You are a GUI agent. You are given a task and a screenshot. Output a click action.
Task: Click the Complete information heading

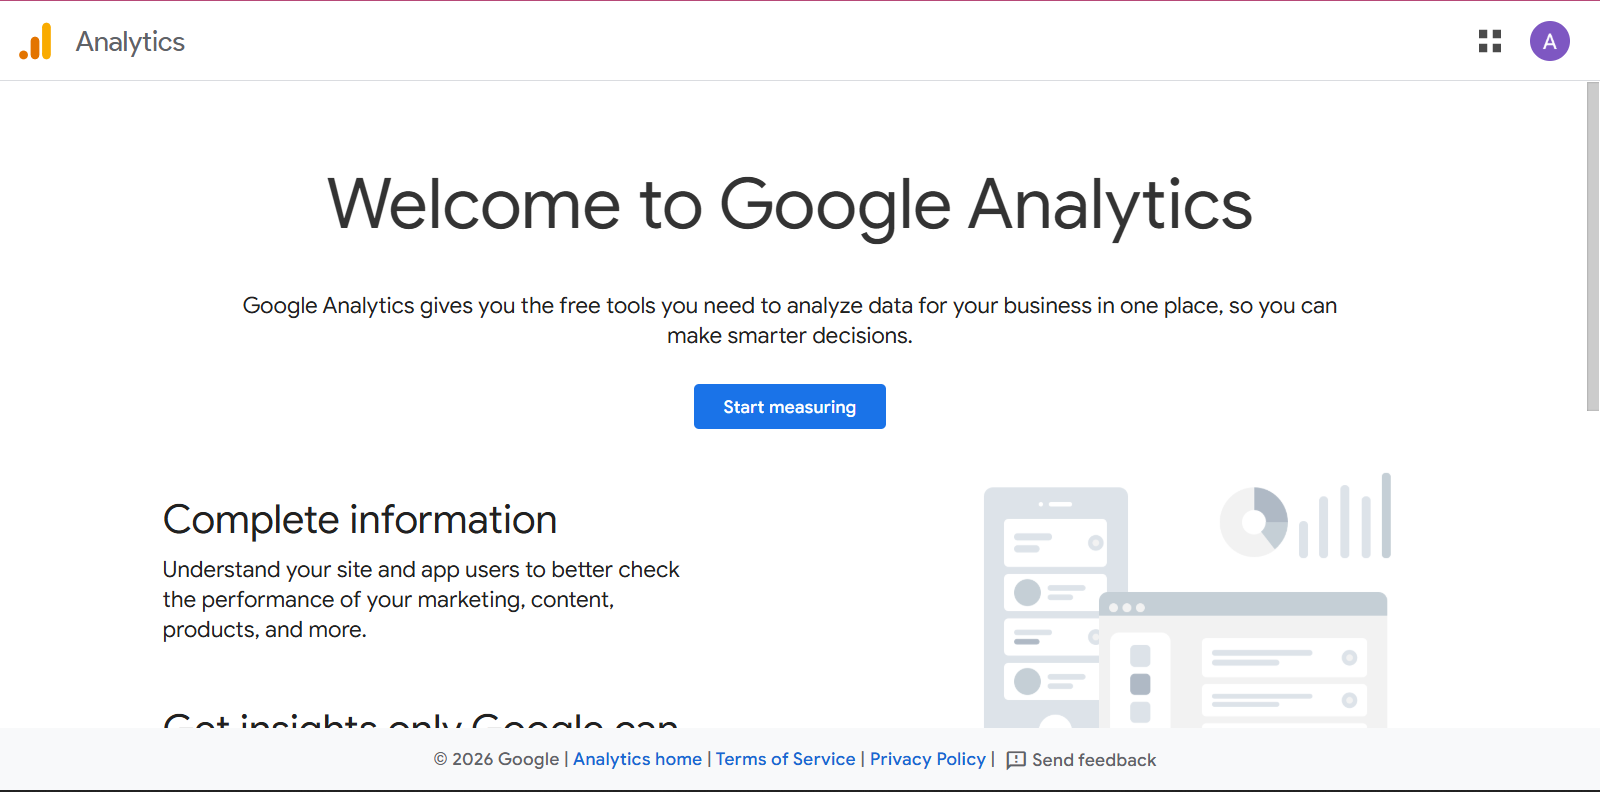(360, 520)
